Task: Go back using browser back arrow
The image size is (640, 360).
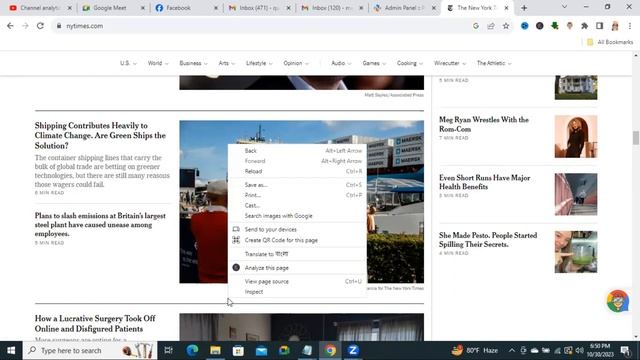Action: (x=10, y=26)
